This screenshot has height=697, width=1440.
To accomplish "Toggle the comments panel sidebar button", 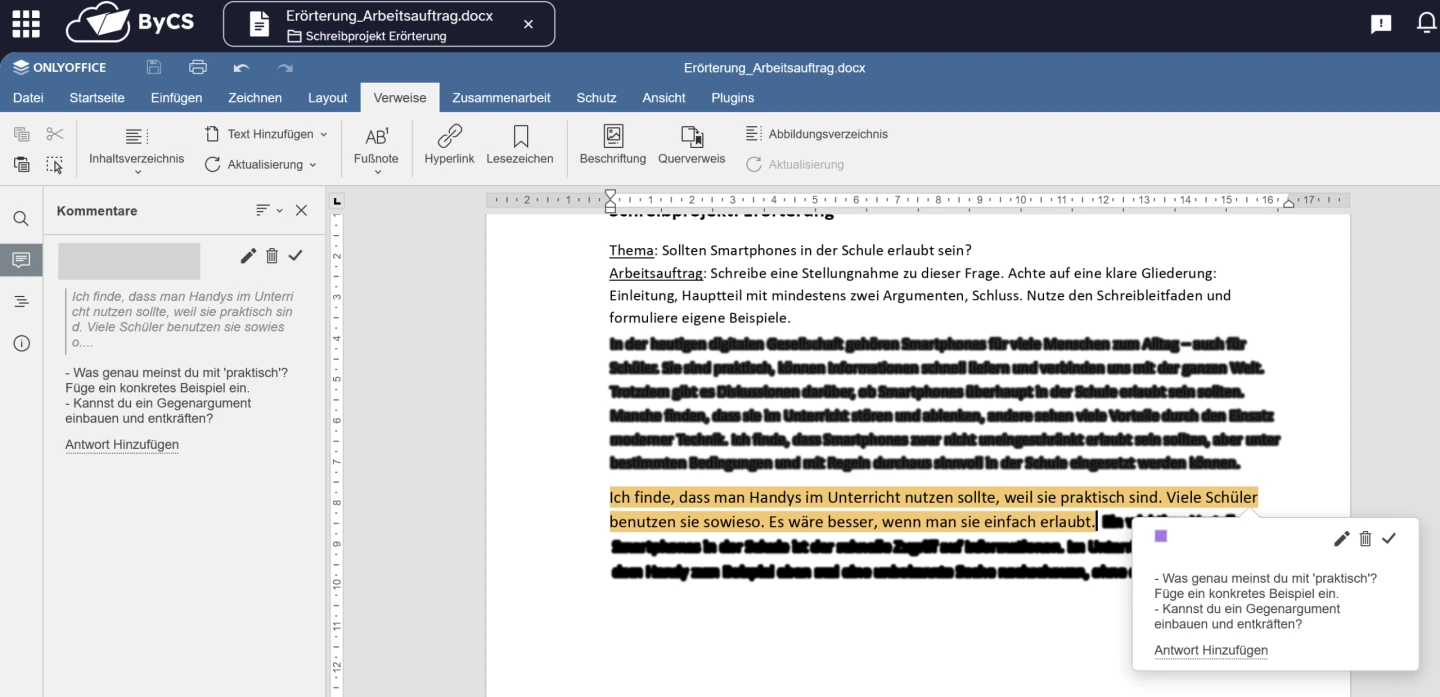I will coord(21,260).
